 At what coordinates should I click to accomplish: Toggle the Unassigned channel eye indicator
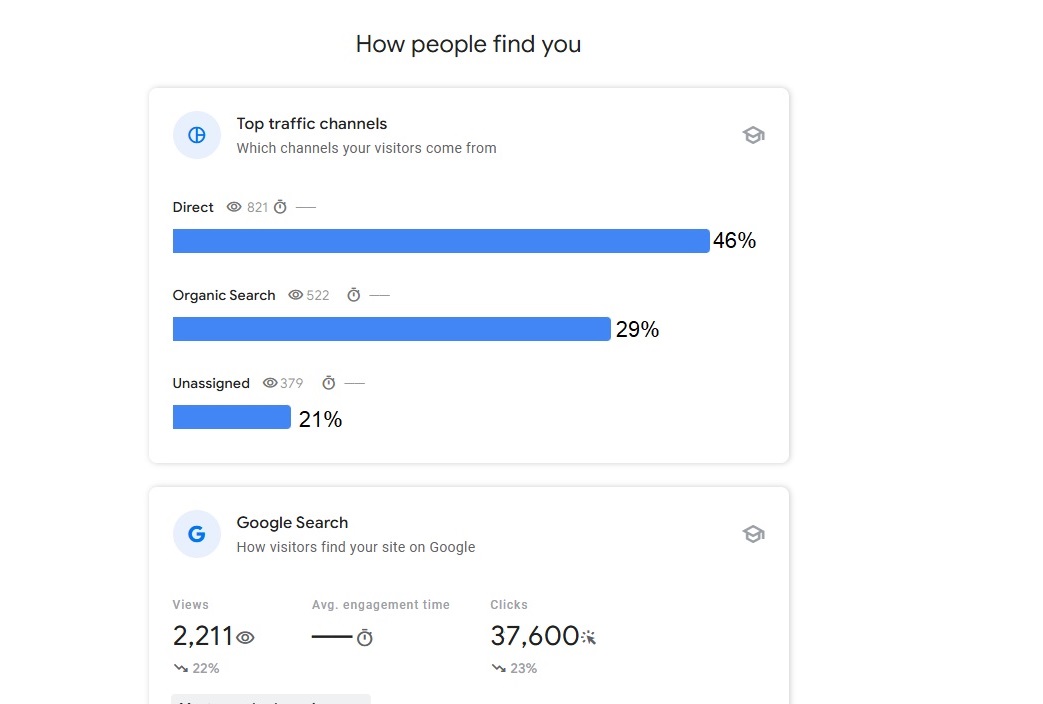click(x=270, y=383)
